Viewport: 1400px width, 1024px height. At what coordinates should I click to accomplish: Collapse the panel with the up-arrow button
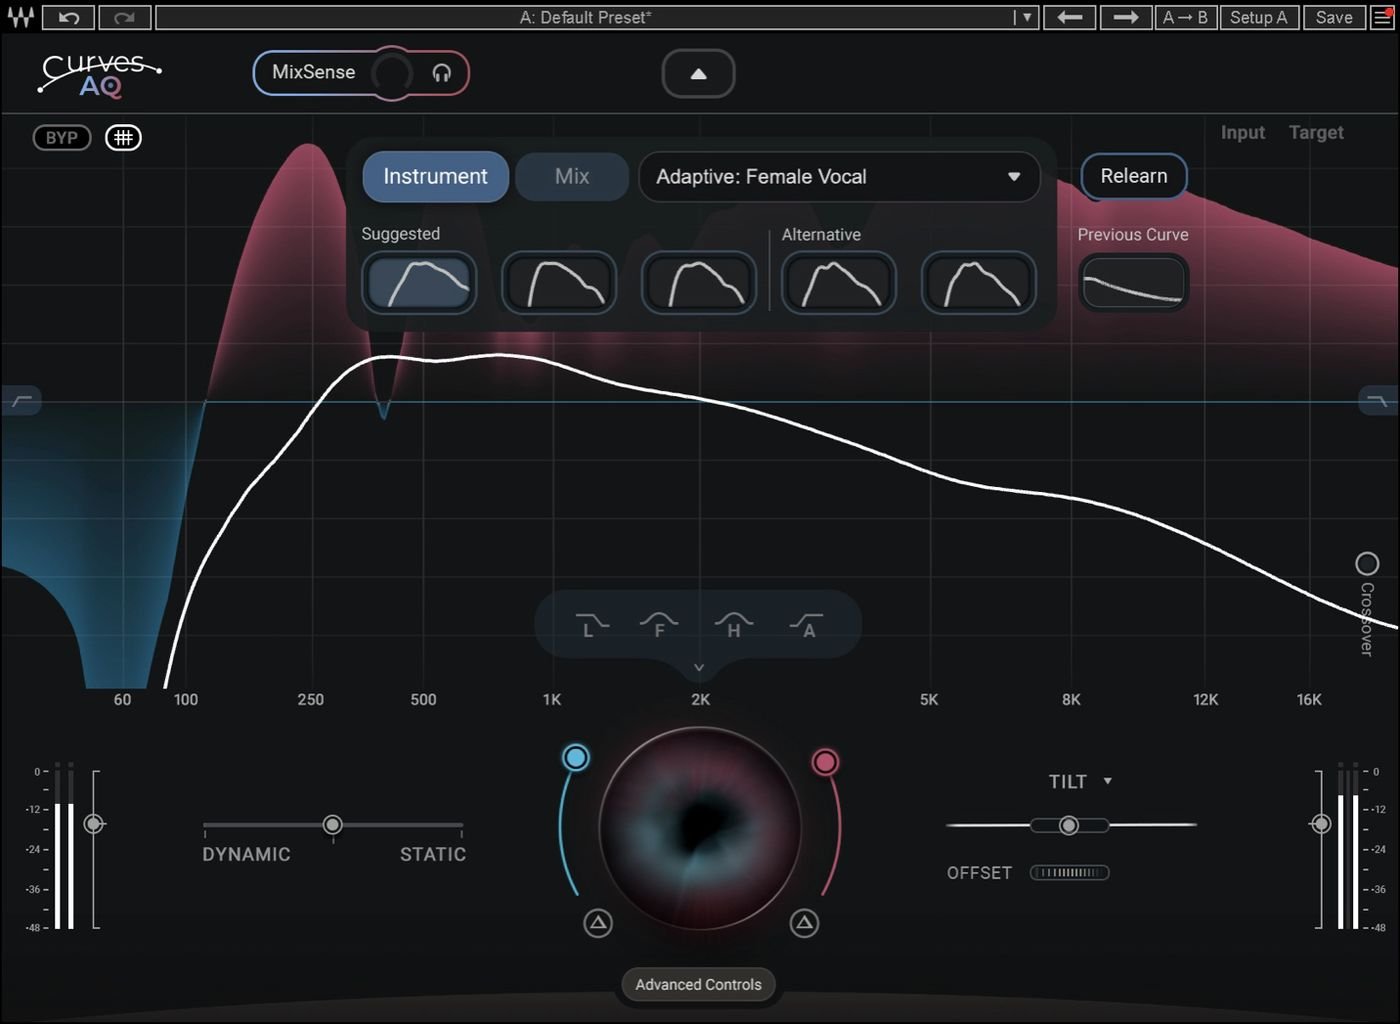699,74
